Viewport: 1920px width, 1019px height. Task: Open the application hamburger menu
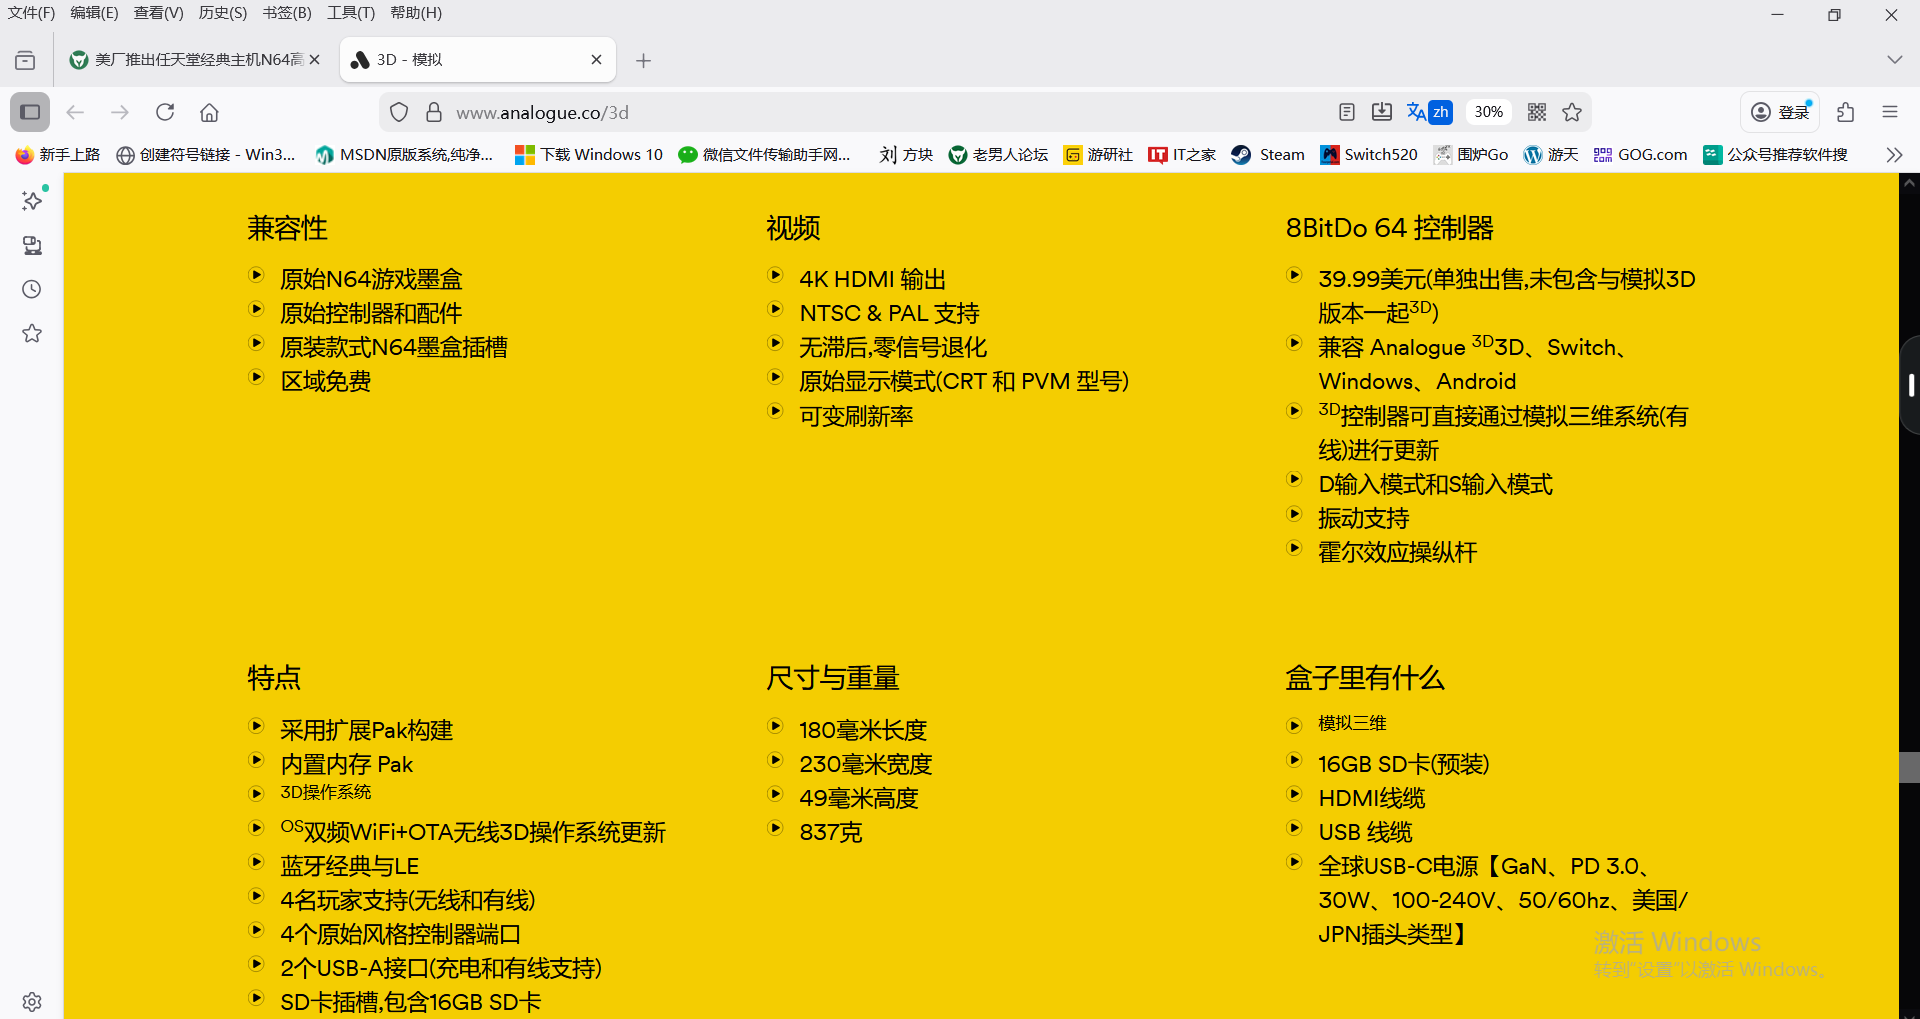(1889, 112)
